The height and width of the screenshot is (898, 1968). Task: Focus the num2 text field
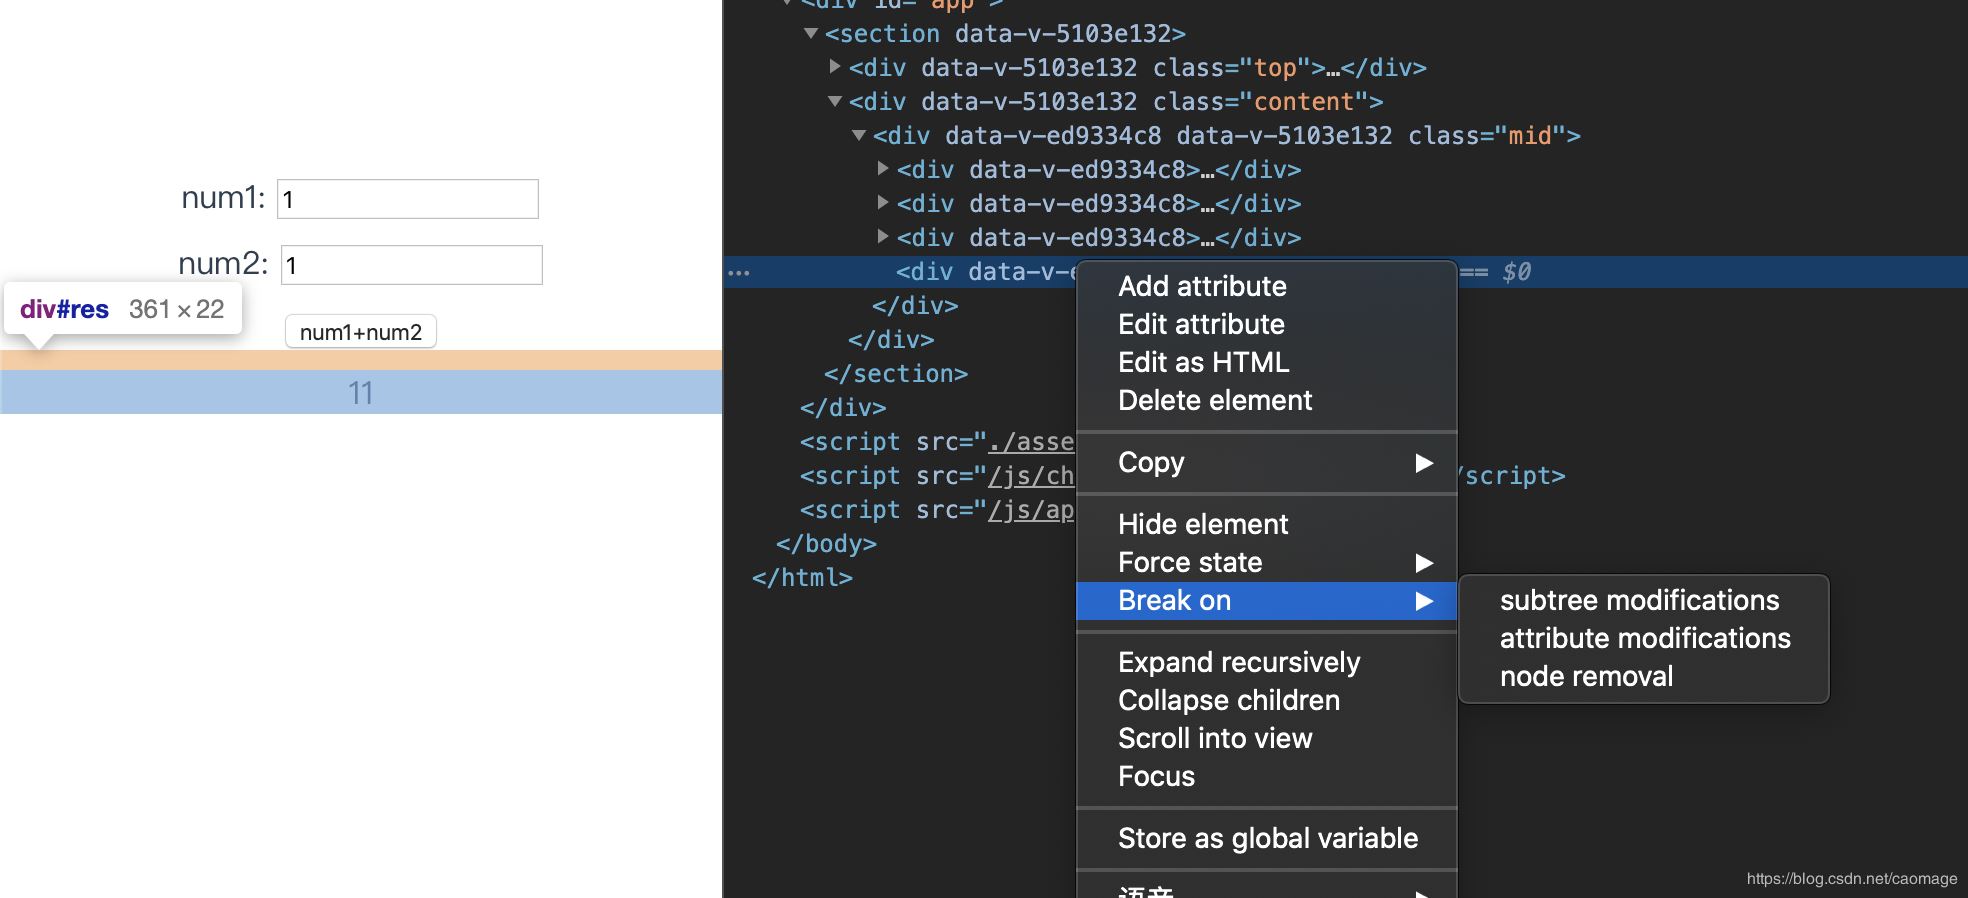click(x=412, y=265)
